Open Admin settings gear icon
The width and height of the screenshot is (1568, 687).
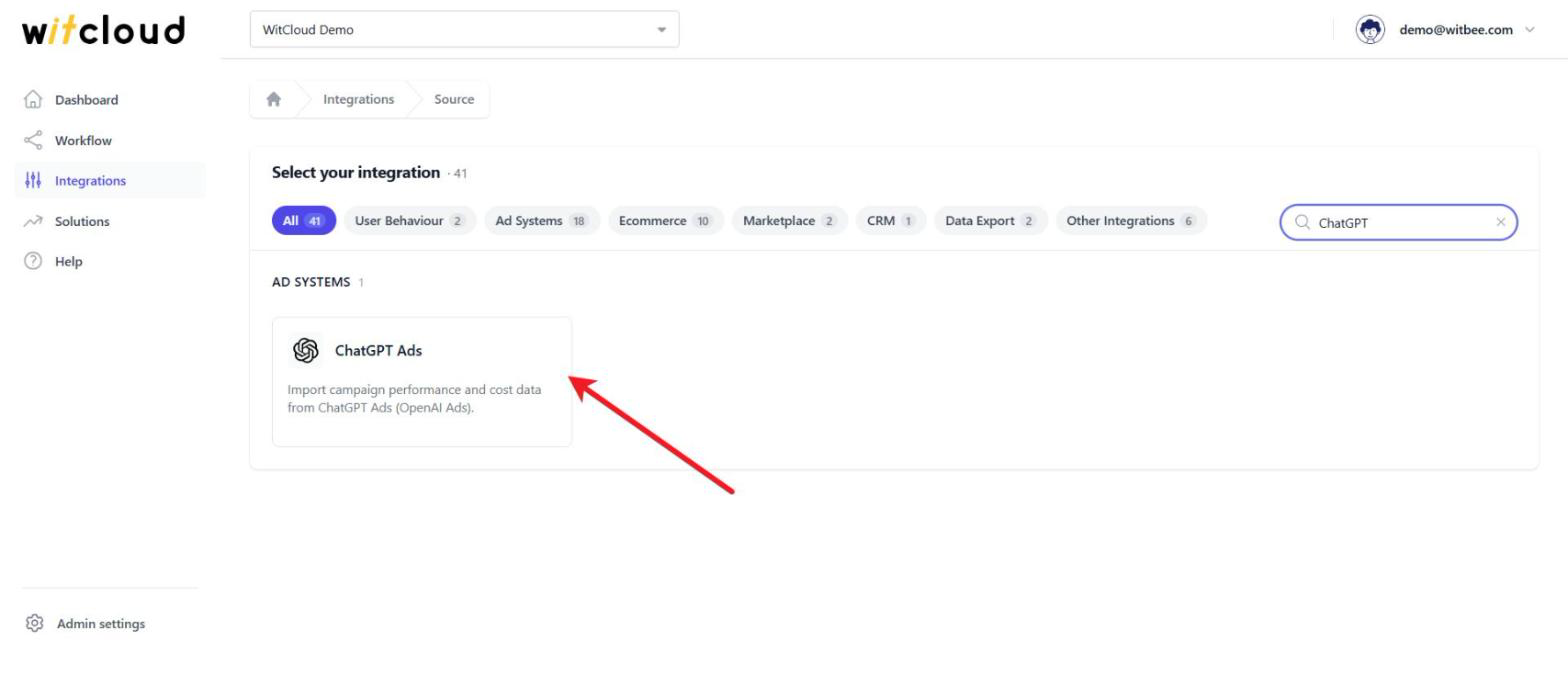point(34,623)
